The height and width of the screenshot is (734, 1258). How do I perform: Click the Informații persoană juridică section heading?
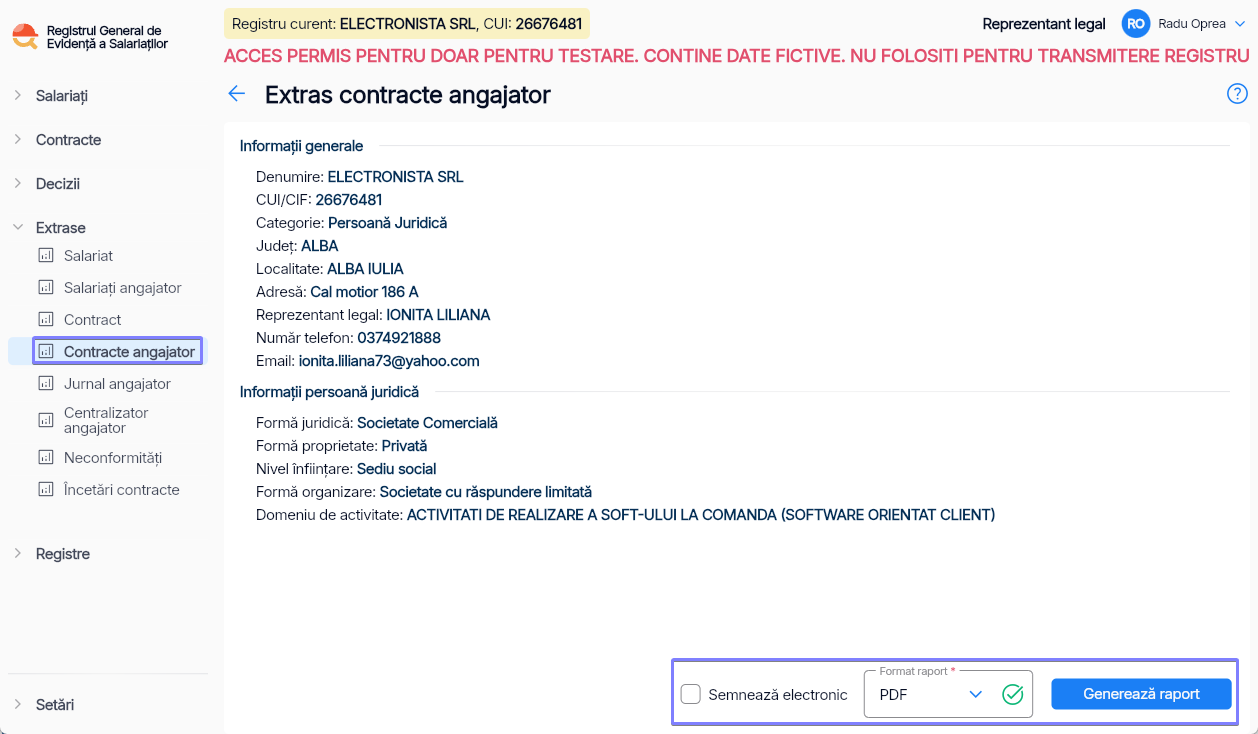[x=329, y=392]
